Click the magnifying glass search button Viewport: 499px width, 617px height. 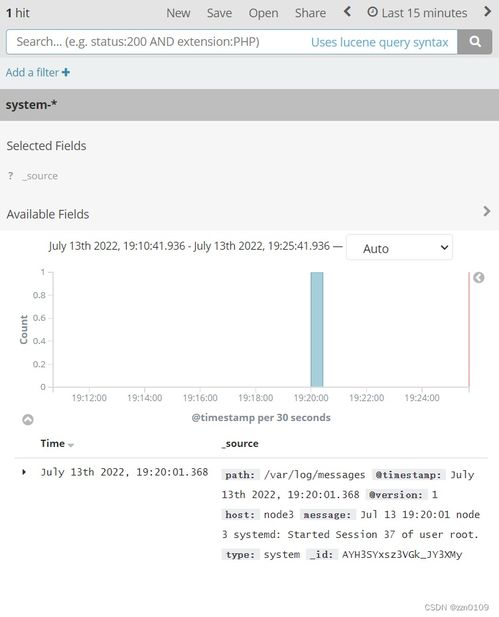coord(475,41)
